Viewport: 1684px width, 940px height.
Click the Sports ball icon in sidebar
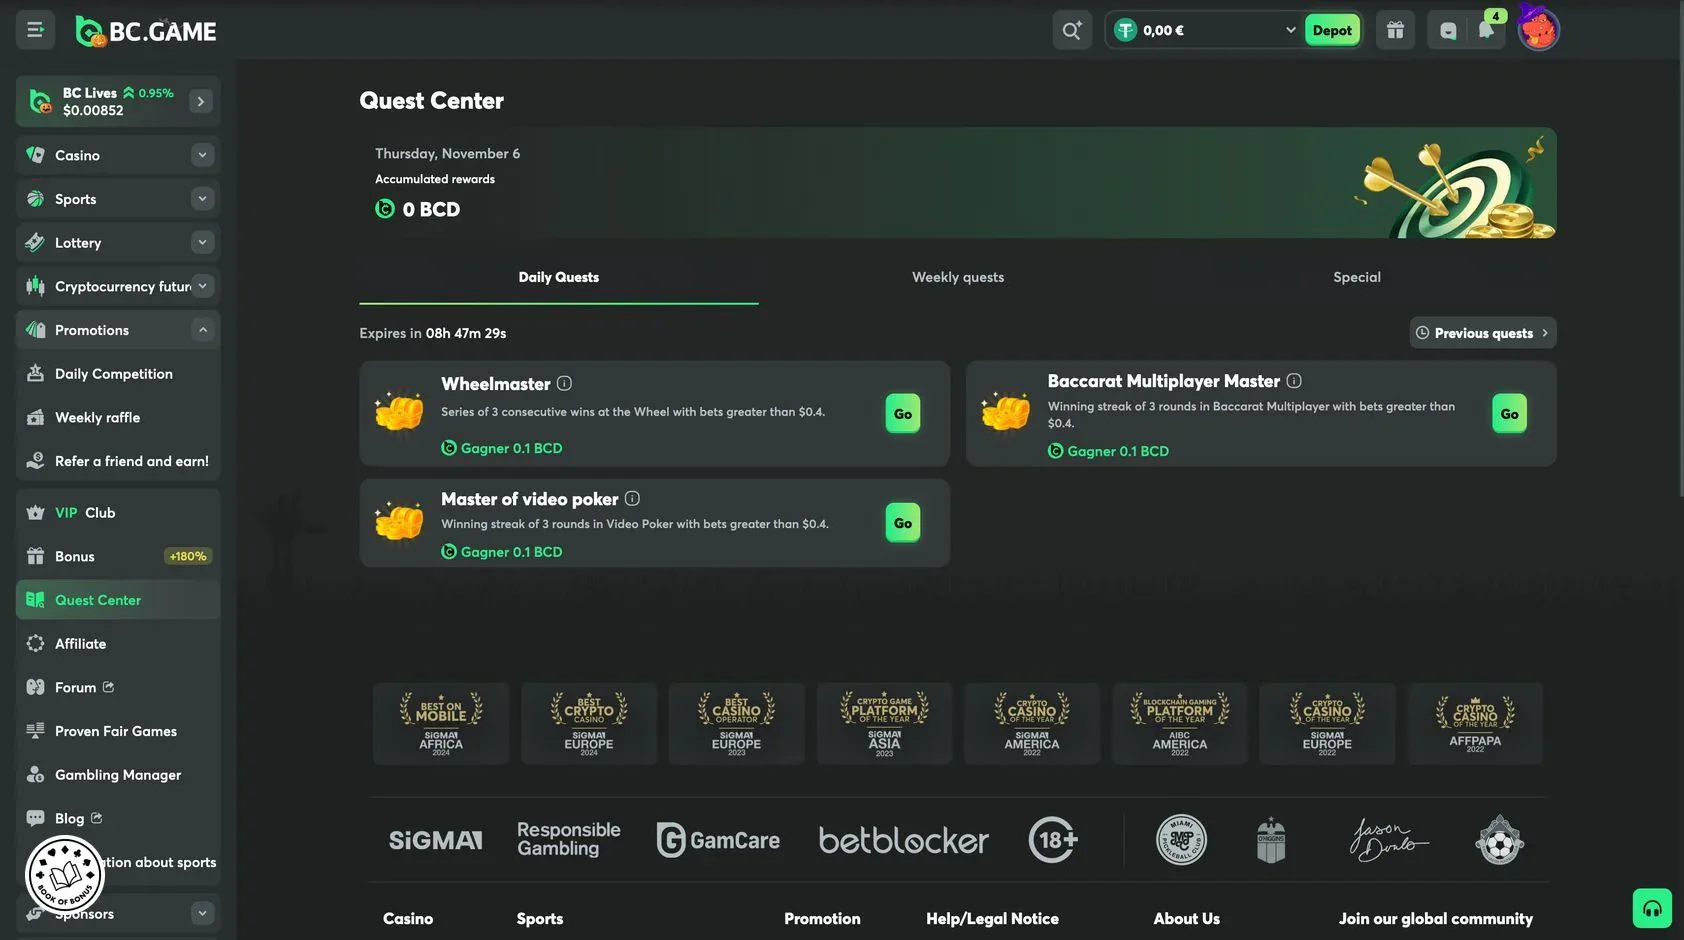(35, 199)
